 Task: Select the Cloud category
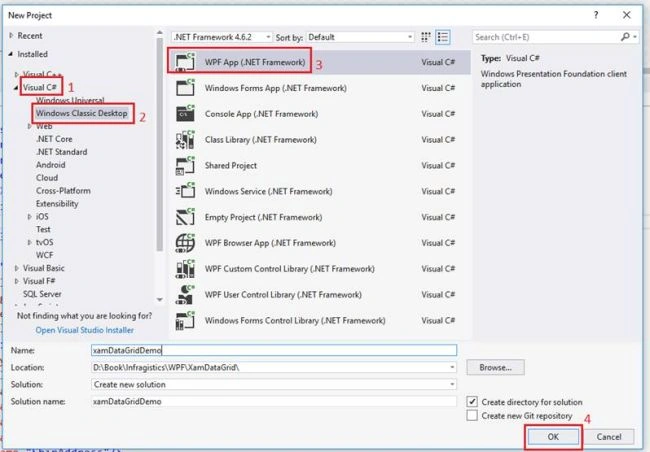[47, 177]
